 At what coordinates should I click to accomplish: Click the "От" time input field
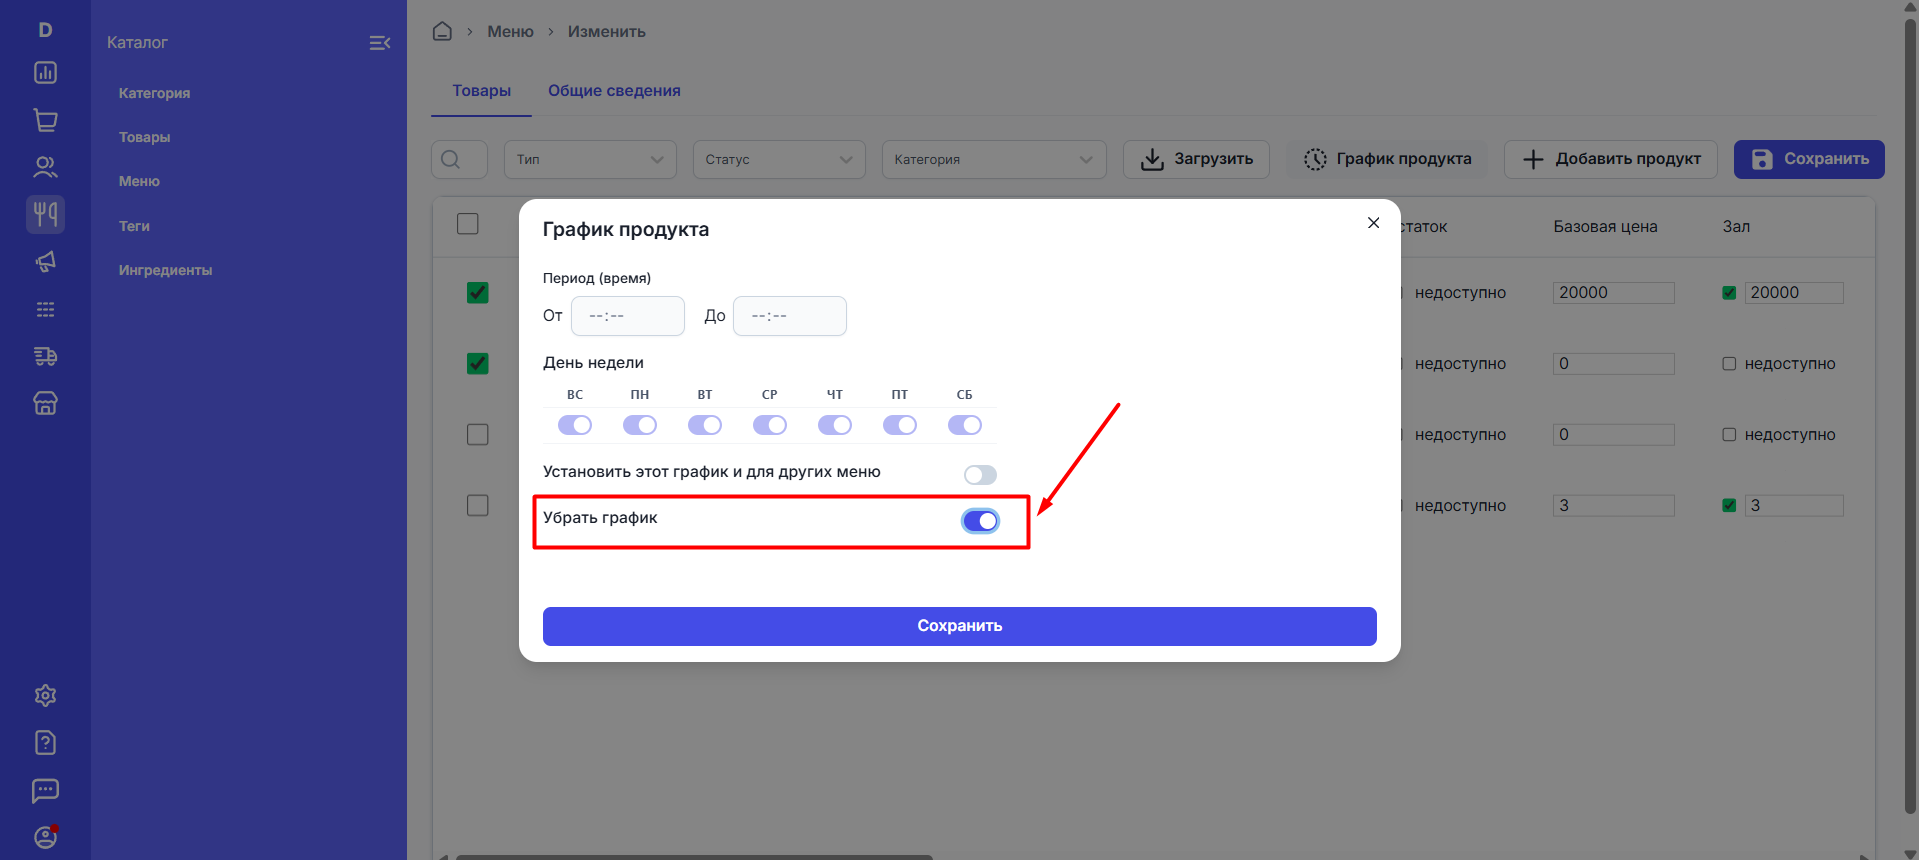627,316
